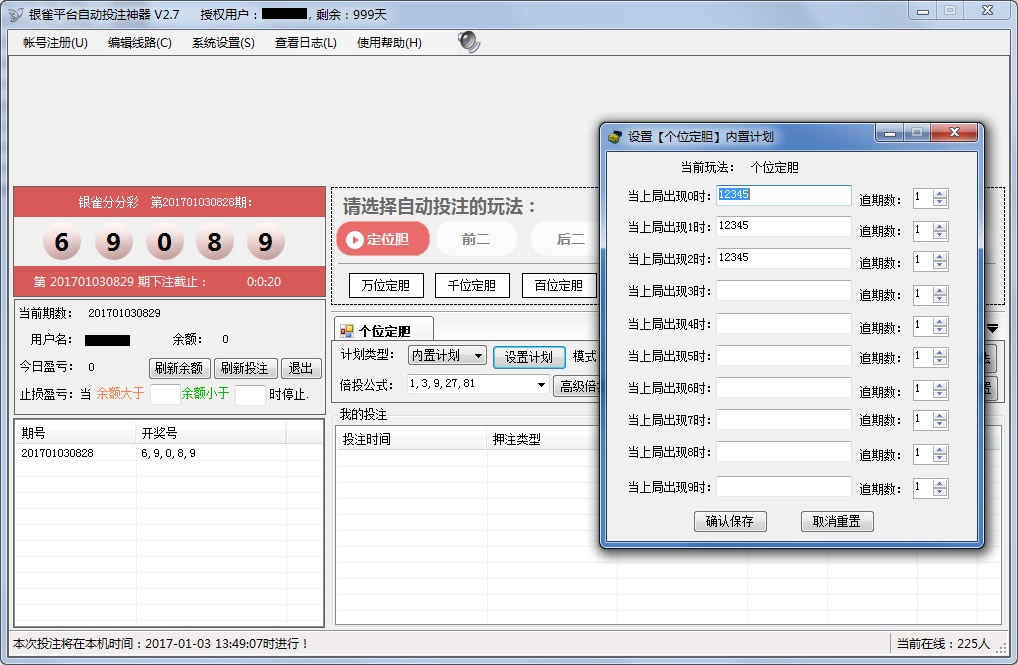Open the 查看日志 menu

click(x=305, y=43)
